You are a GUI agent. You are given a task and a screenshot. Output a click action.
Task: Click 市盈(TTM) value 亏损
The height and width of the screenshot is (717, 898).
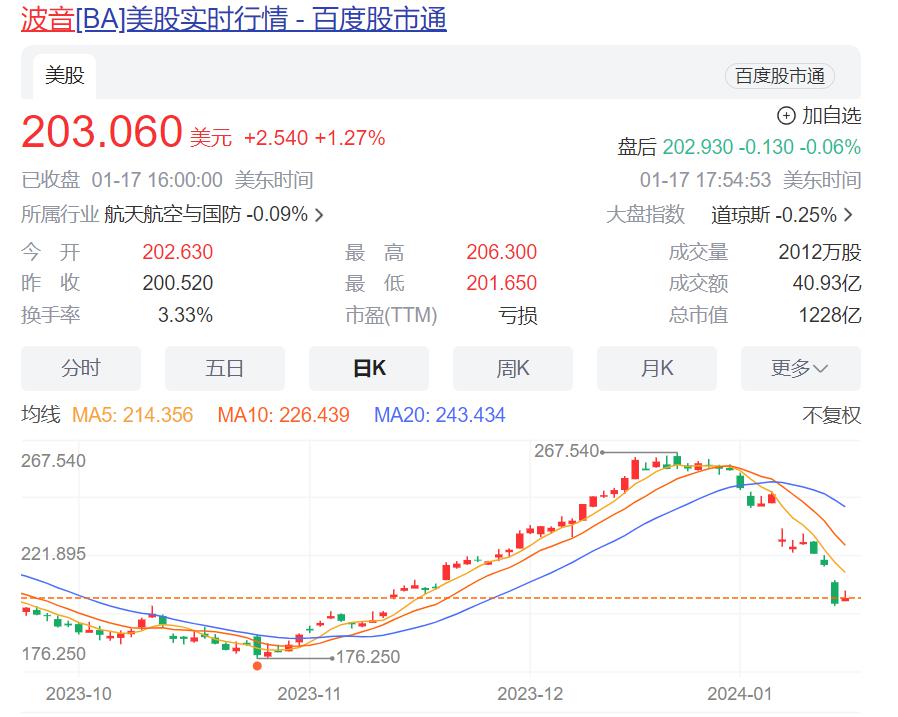[518, 316]
